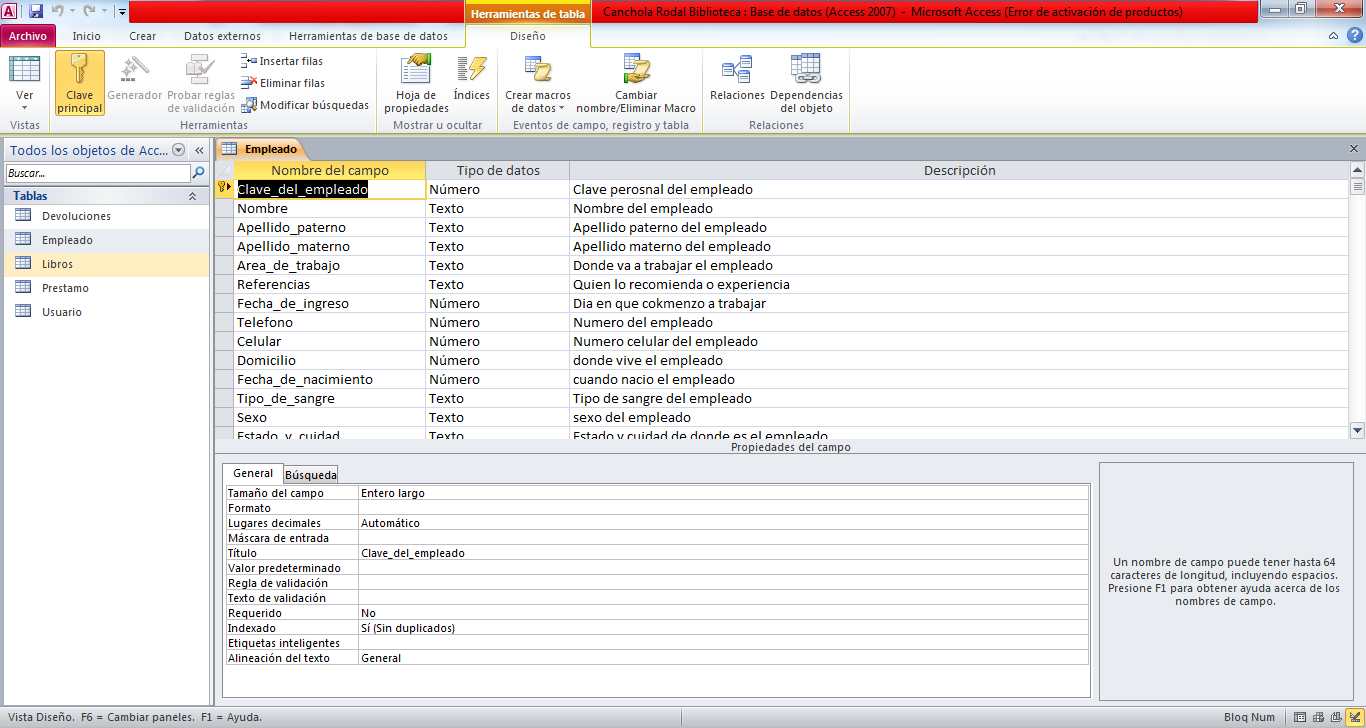Click Insertar filas in the ribbon
Screen dimensions: 1366x728
pyautogui.click(x=282, y=61)
